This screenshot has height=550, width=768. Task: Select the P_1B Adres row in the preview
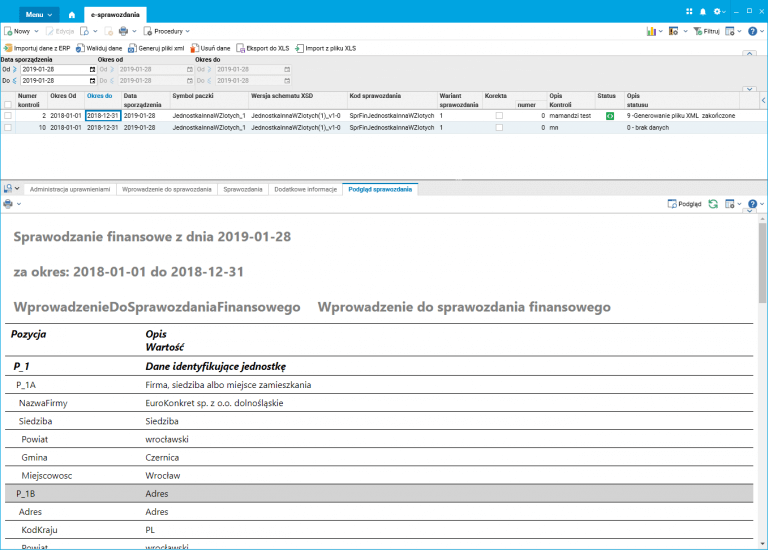click(x=379, y=494)
